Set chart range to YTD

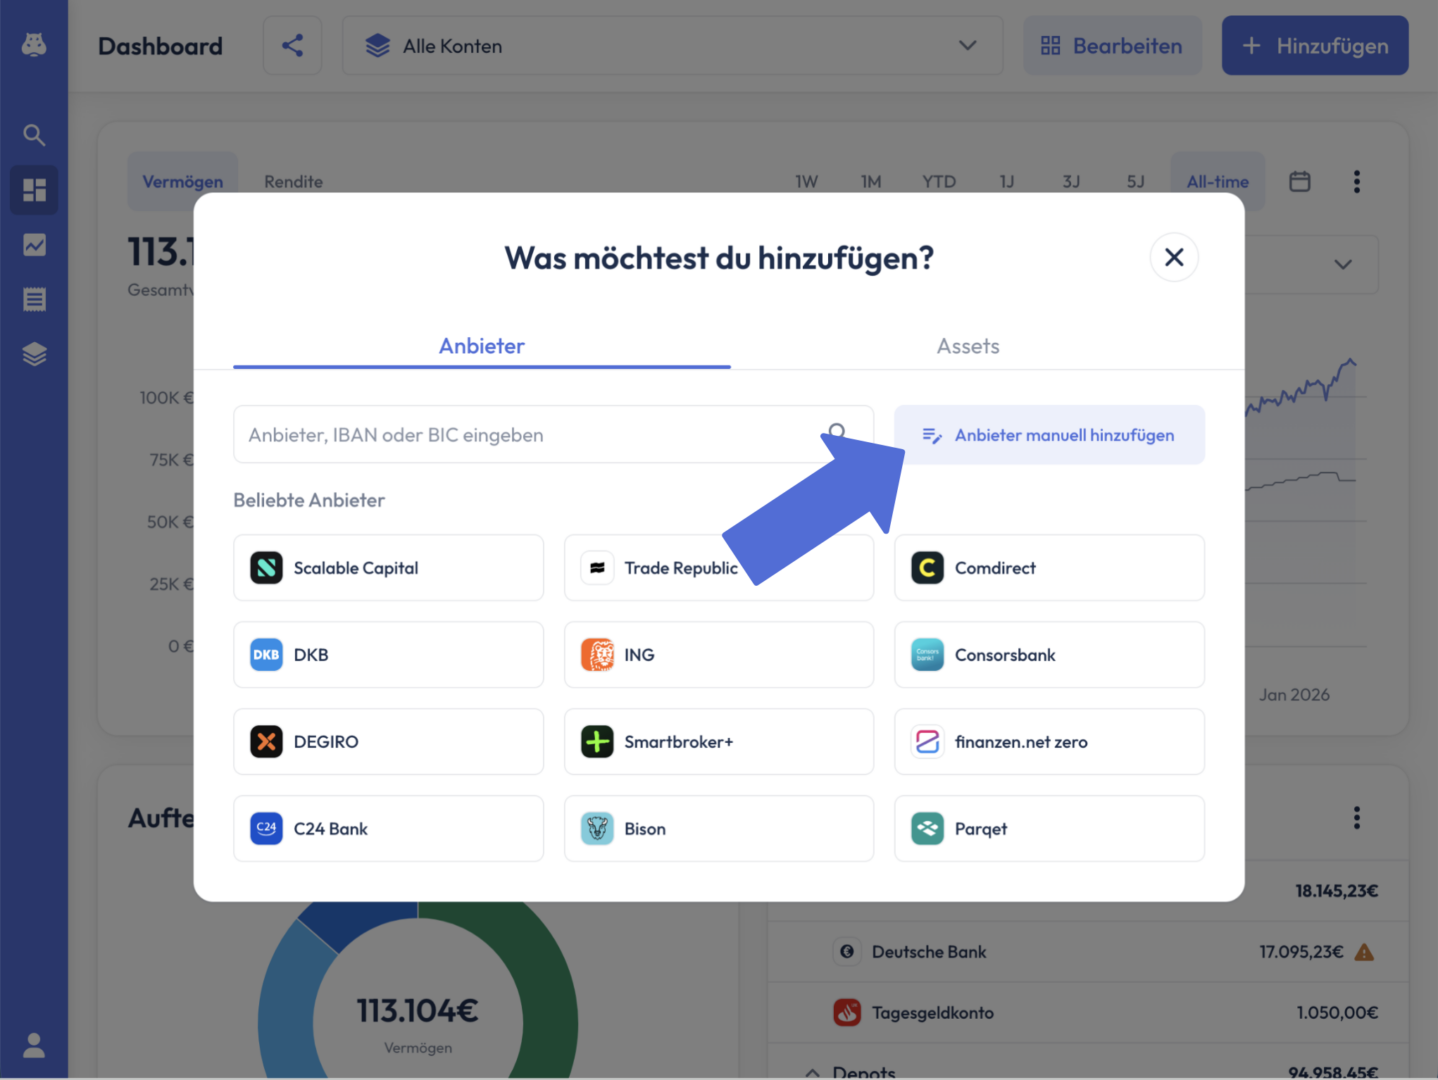point(939,181)
